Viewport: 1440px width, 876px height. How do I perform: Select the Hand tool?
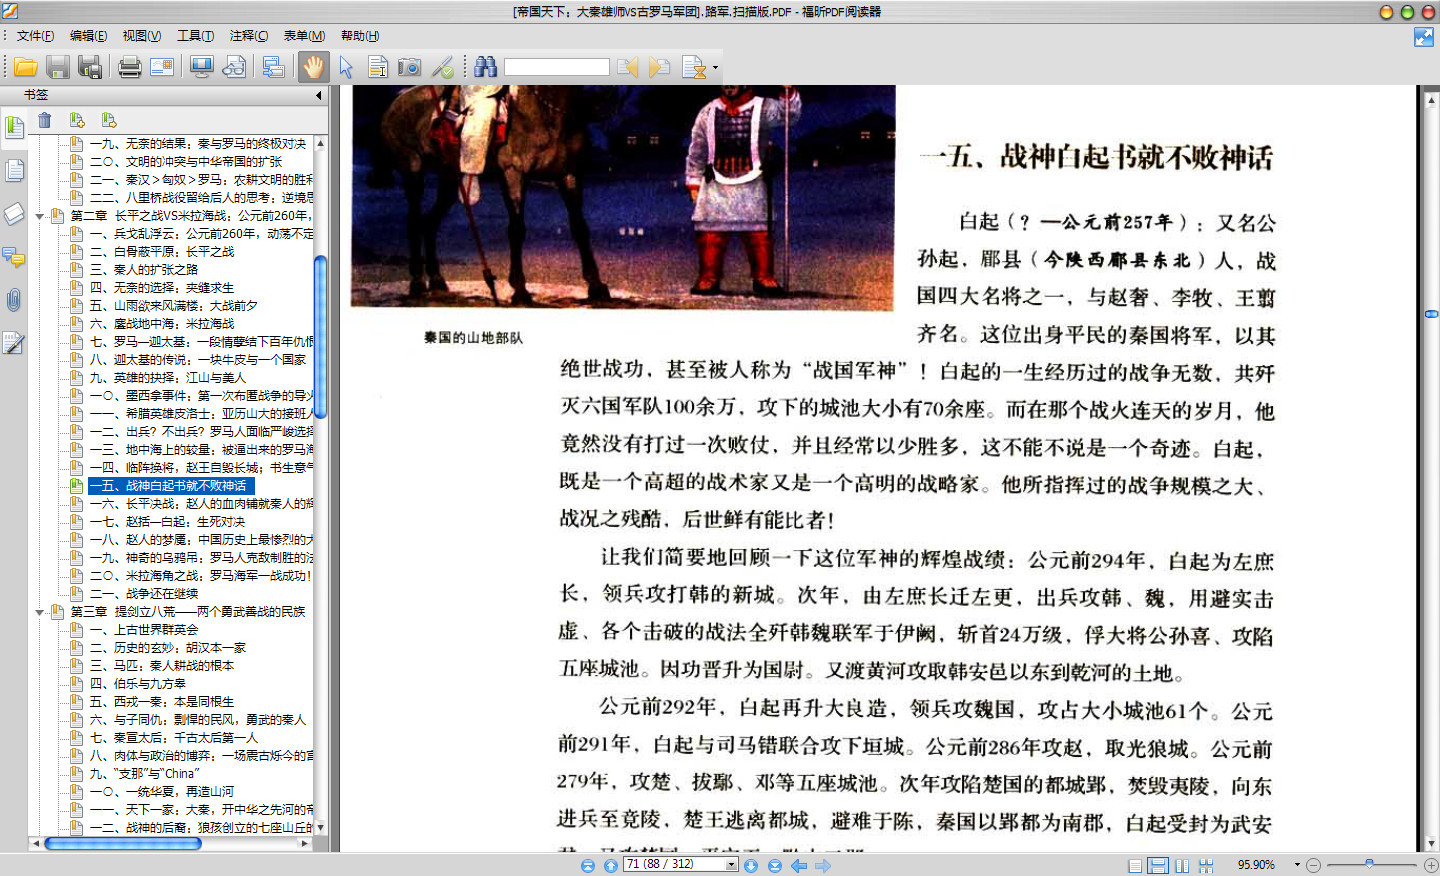[314, 67]
